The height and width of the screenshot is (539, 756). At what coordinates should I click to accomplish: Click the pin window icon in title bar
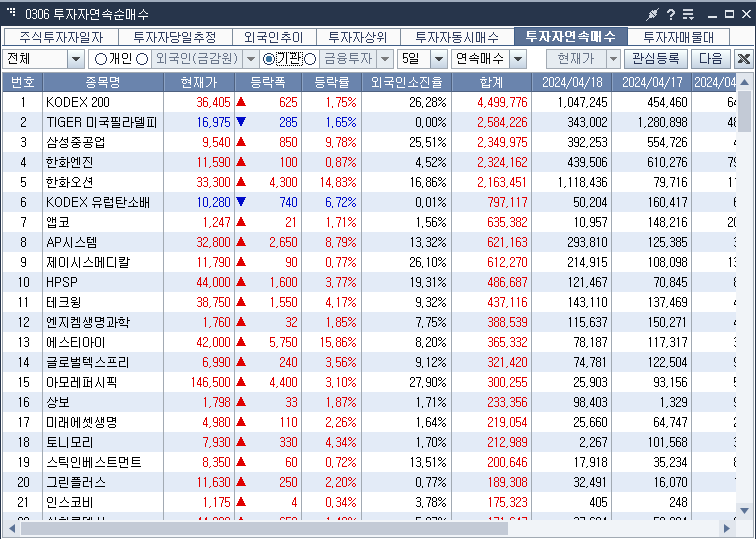pyautogui.click(x=652, y=14)
